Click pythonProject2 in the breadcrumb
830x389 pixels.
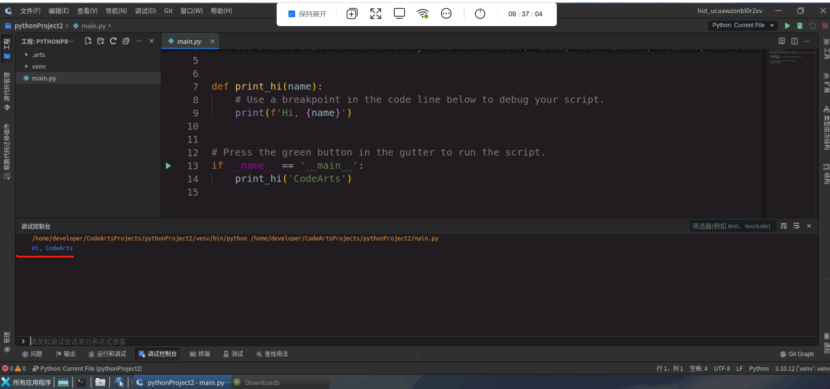pyautogui.click(x=39, y=25)
